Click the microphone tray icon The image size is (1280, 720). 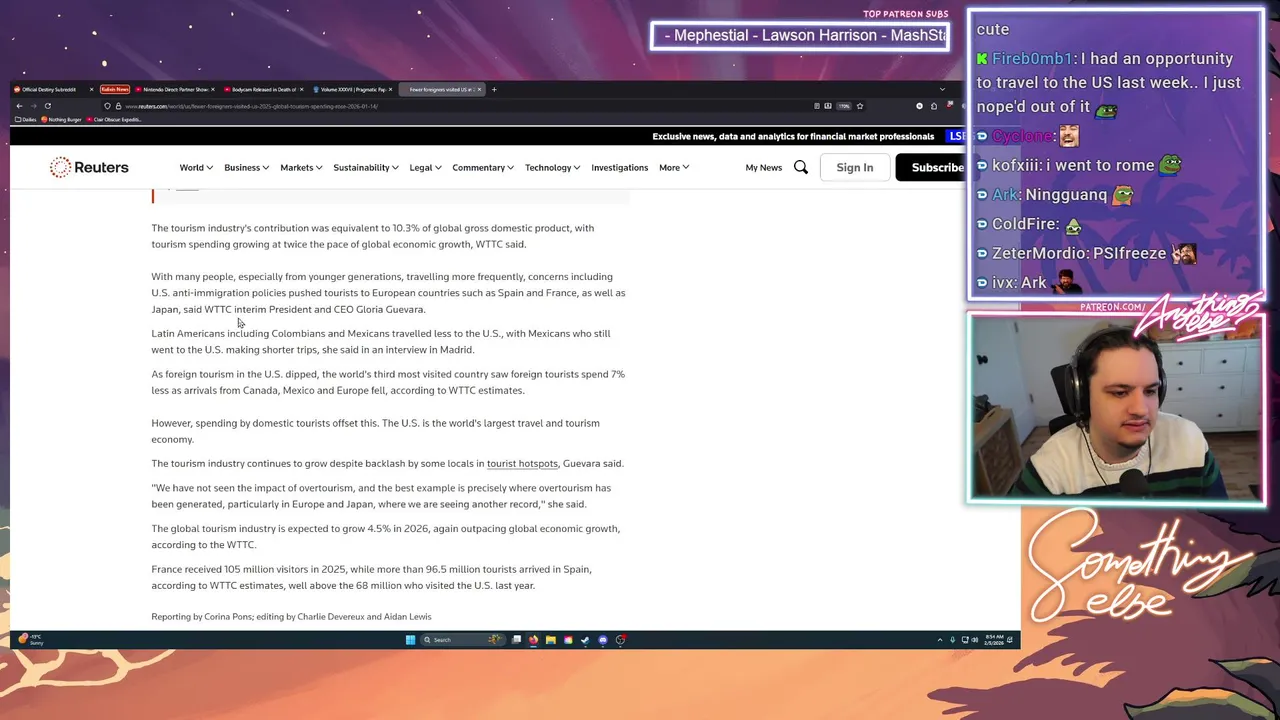tap(953, 640)
